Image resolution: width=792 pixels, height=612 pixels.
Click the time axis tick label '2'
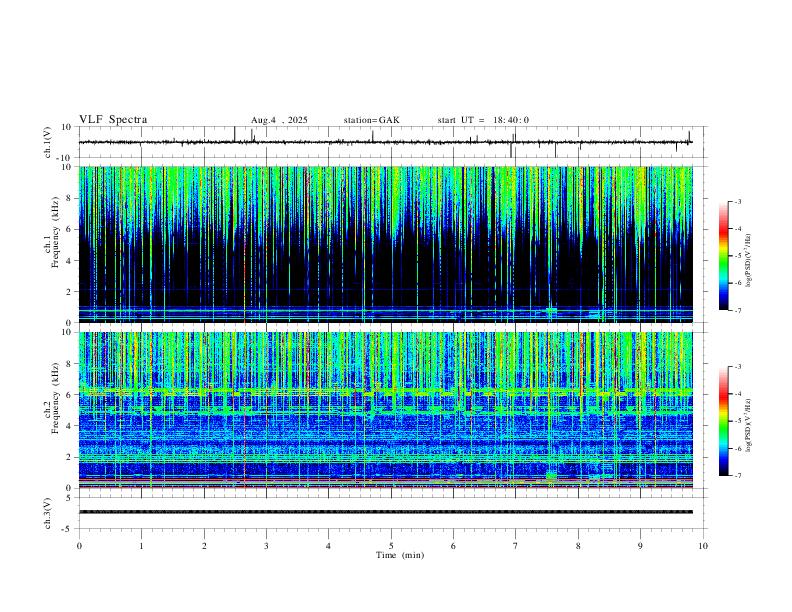204,546
